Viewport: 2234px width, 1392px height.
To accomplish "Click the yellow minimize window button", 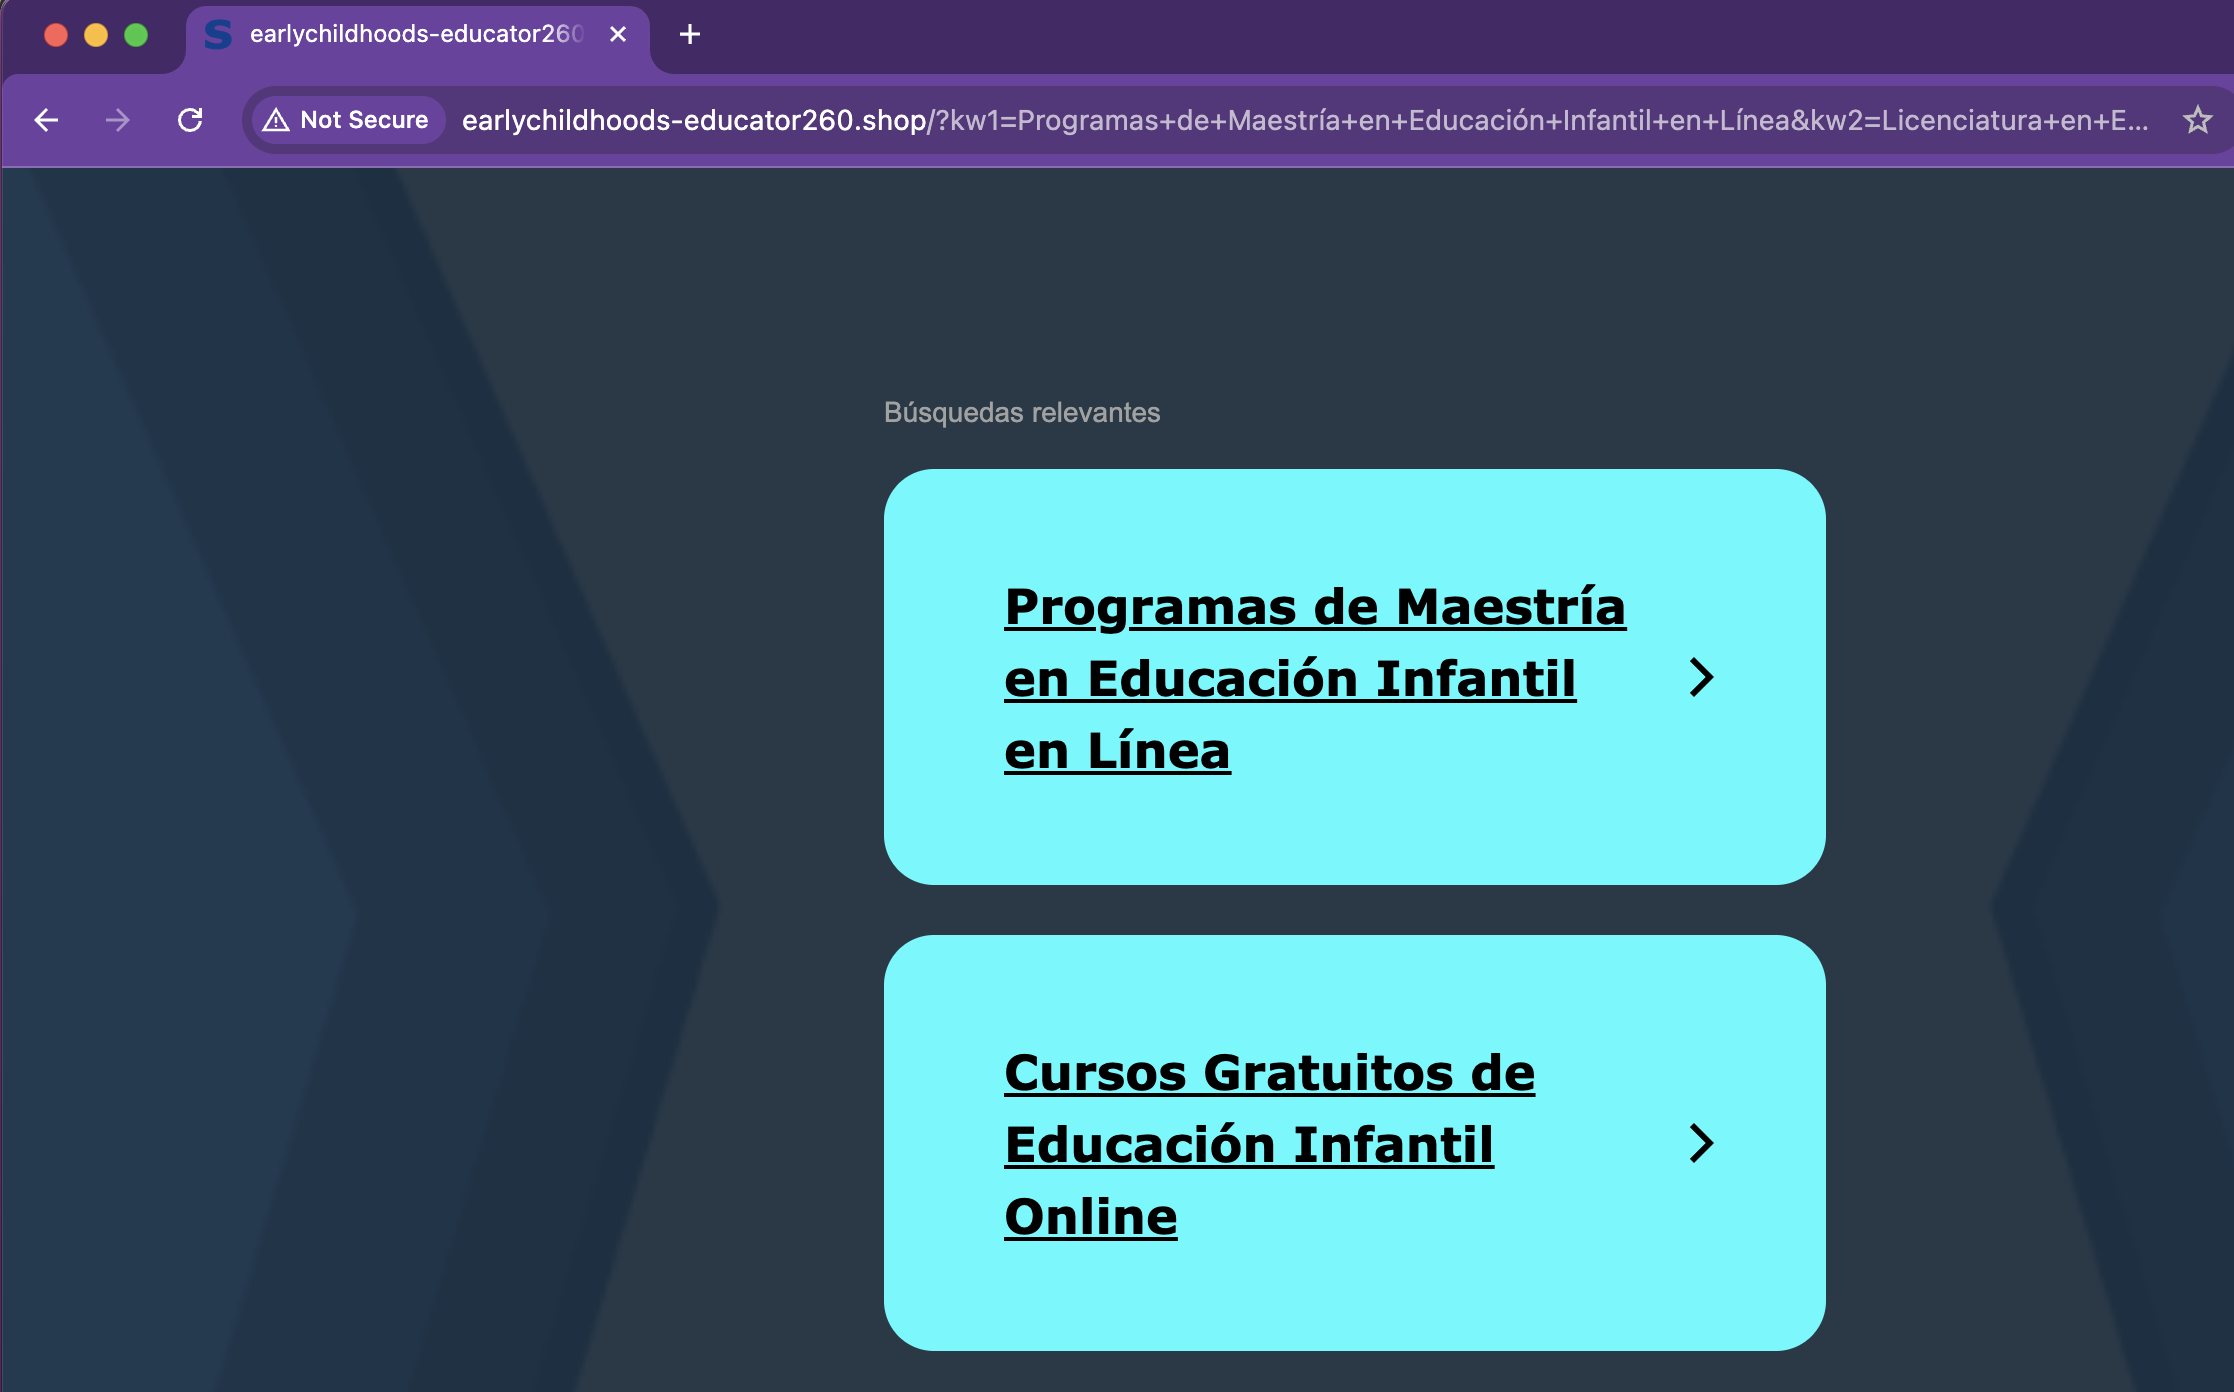I will coord(96,35).
